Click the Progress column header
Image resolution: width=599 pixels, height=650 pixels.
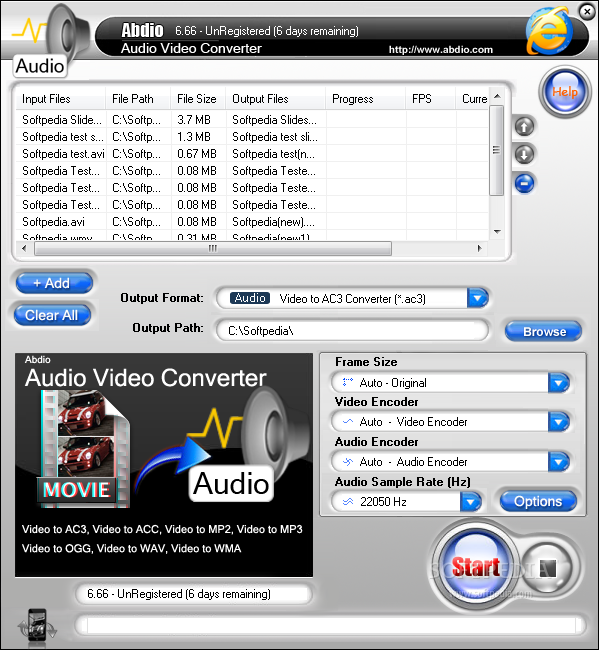(366, 99)
